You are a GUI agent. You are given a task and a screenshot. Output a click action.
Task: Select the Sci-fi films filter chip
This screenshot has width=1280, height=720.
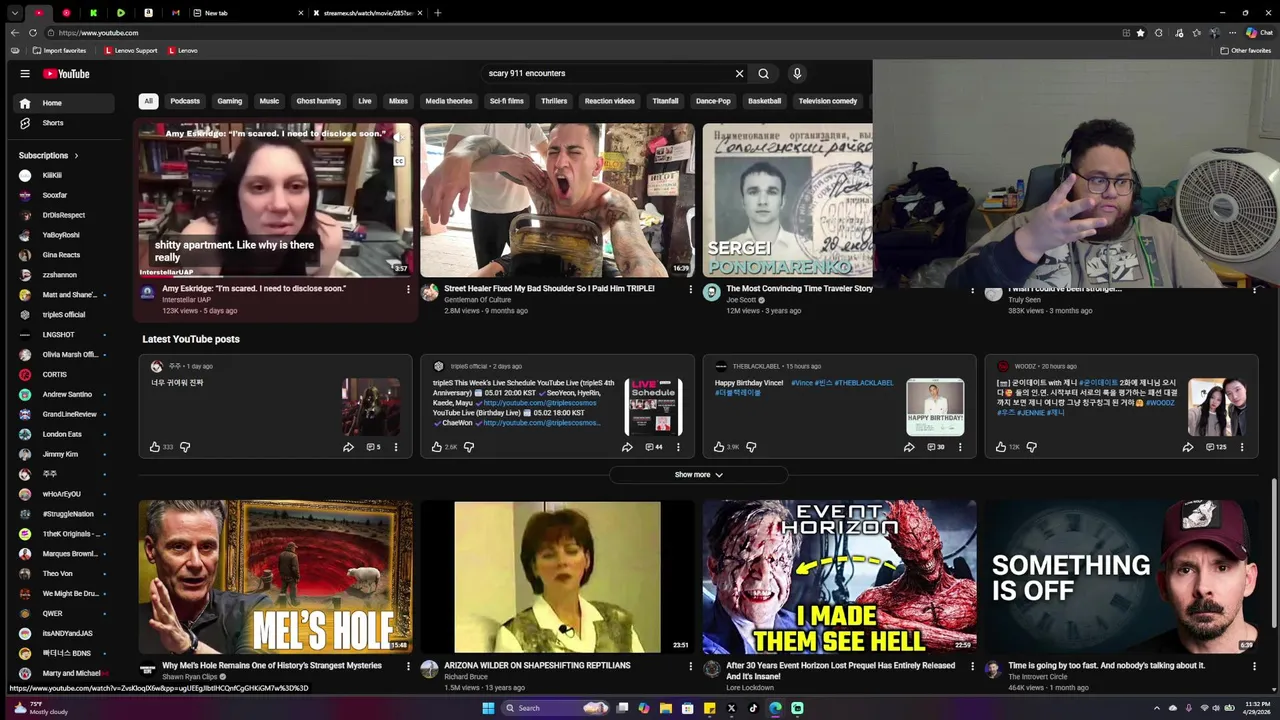(507, 101)
